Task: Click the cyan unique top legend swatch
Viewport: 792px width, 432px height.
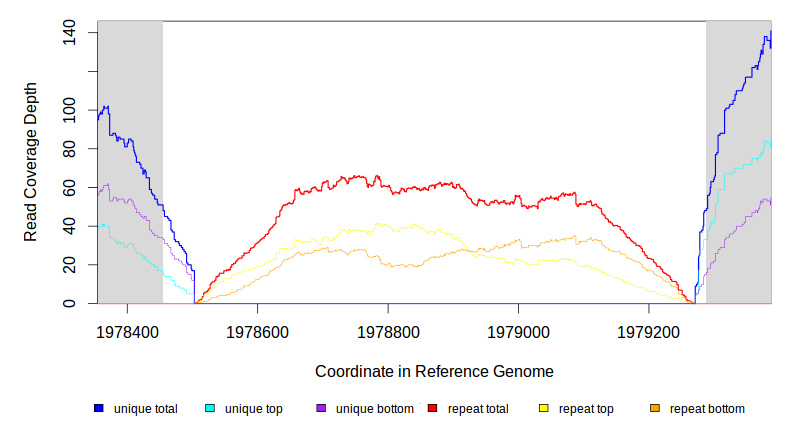Action: [210, 409]
